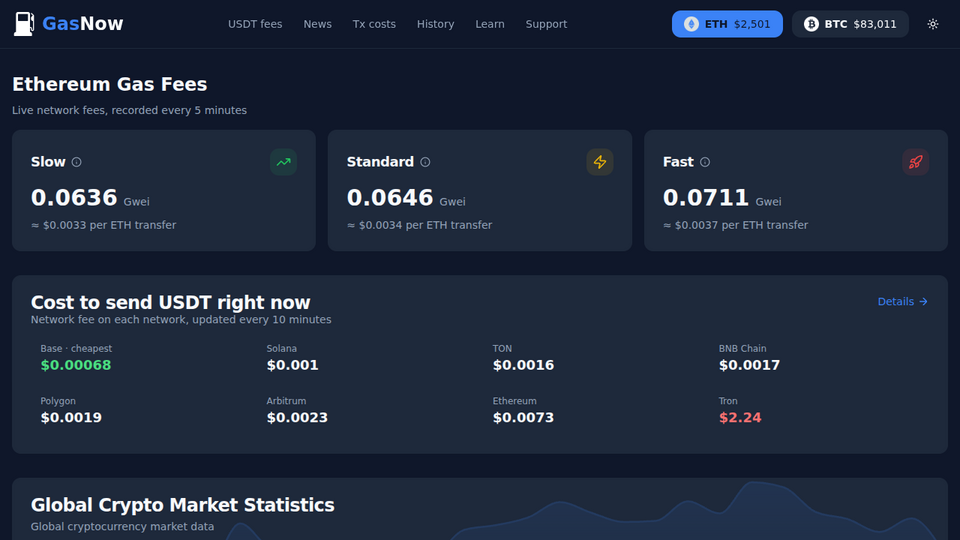This screenshot has width=960, height=540.
Task: Click the Global Crypto Market Statistics heading
Action: 182,505
